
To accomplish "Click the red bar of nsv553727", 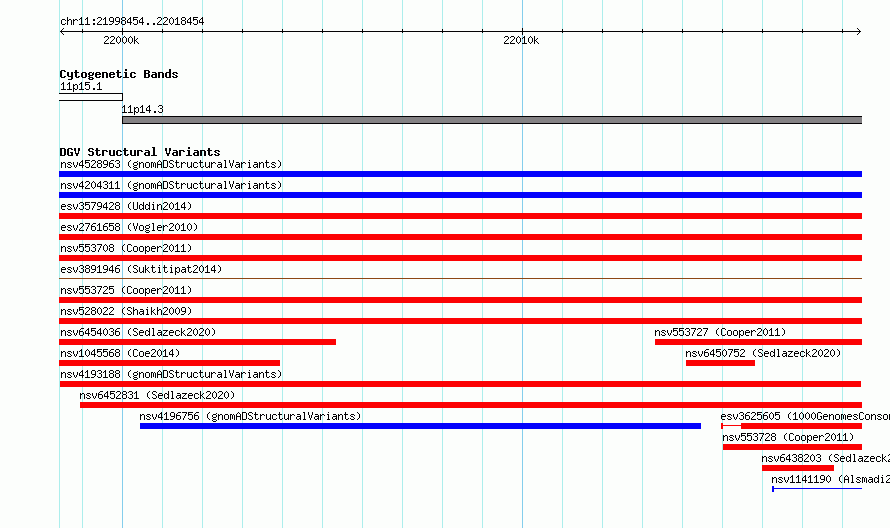I will pos(758,342).
